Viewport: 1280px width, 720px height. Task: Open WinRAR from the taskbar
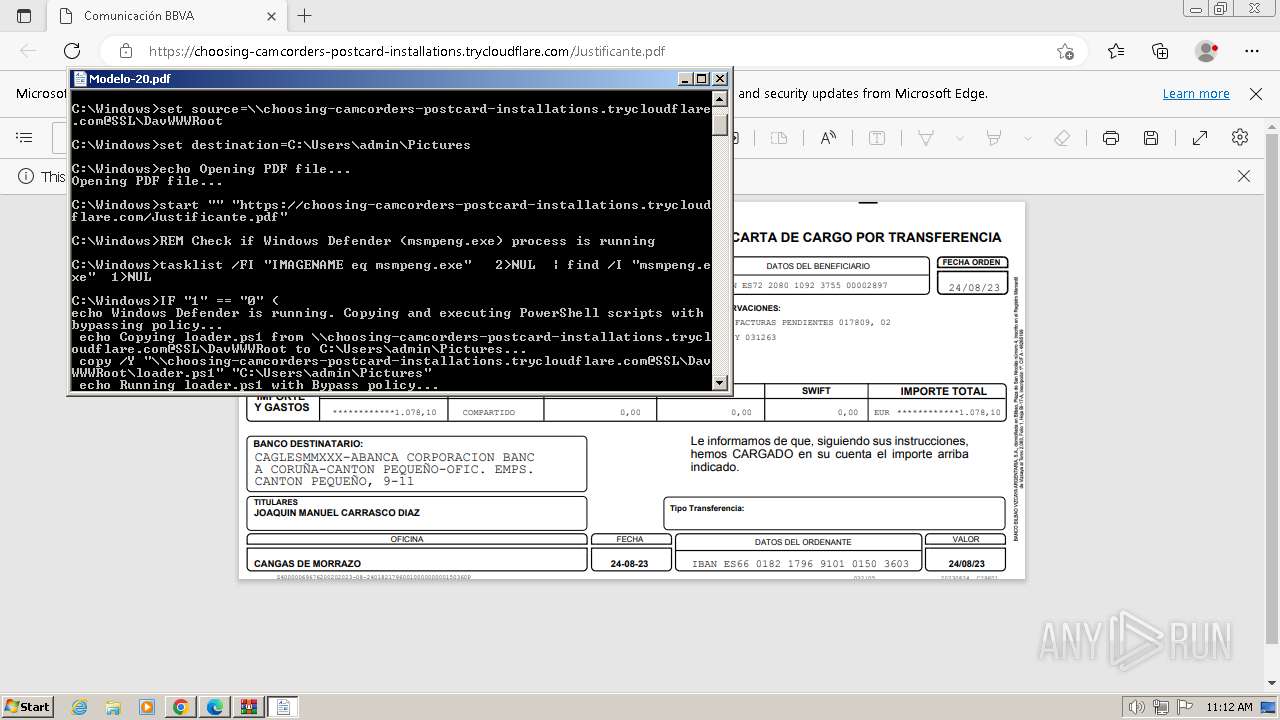pyautogui.click(x=248, y=707)
